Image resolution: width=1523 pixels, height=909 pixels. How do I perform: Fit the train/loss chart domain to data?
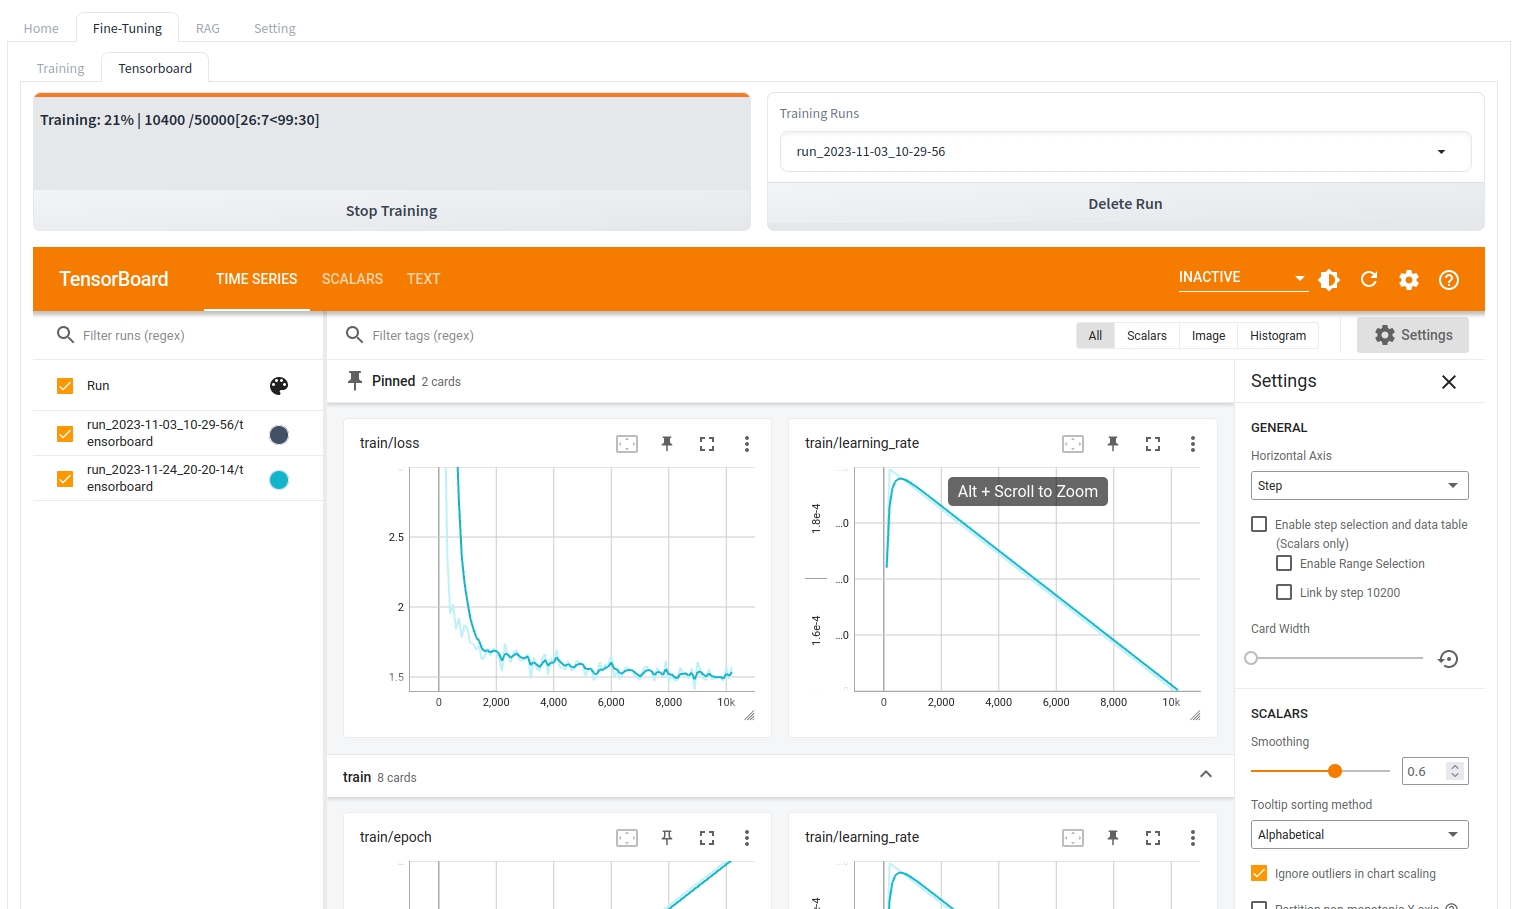point(627,444)
